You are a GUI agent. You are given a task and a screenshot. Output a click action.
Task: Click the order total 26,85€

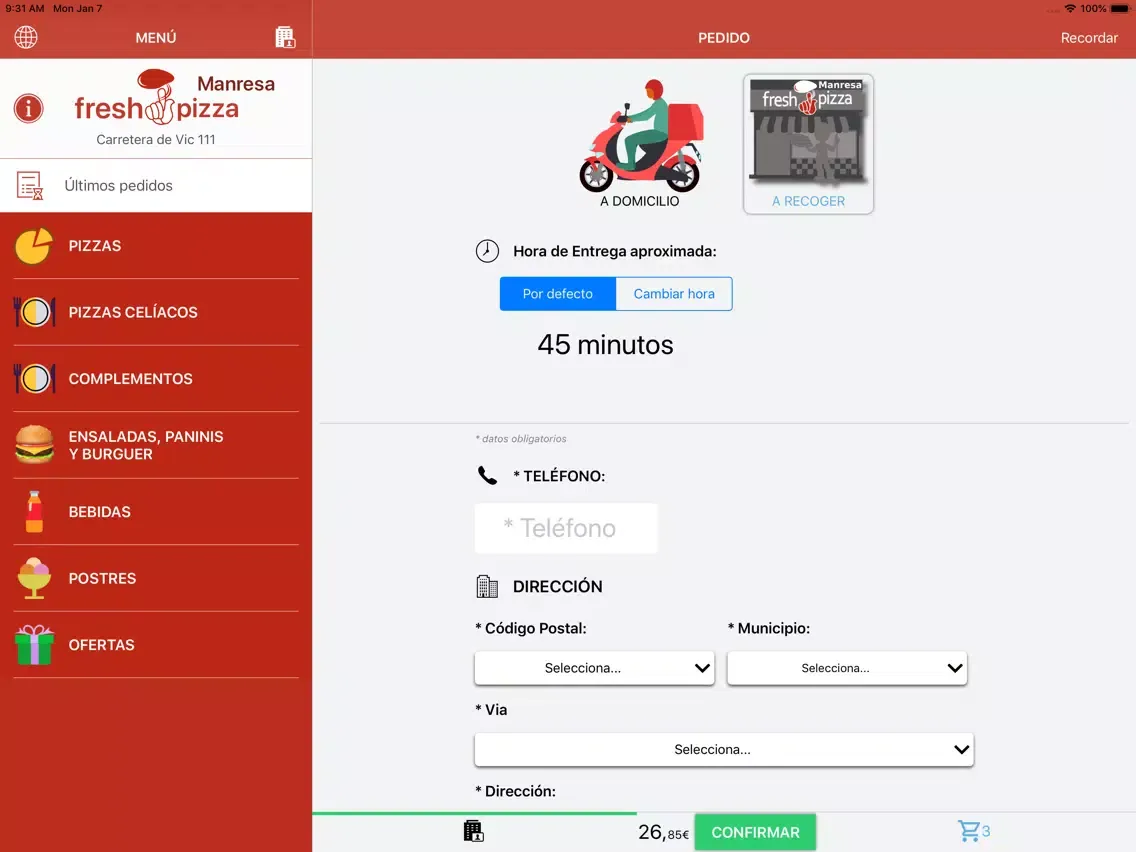click(x=663, y=832)
